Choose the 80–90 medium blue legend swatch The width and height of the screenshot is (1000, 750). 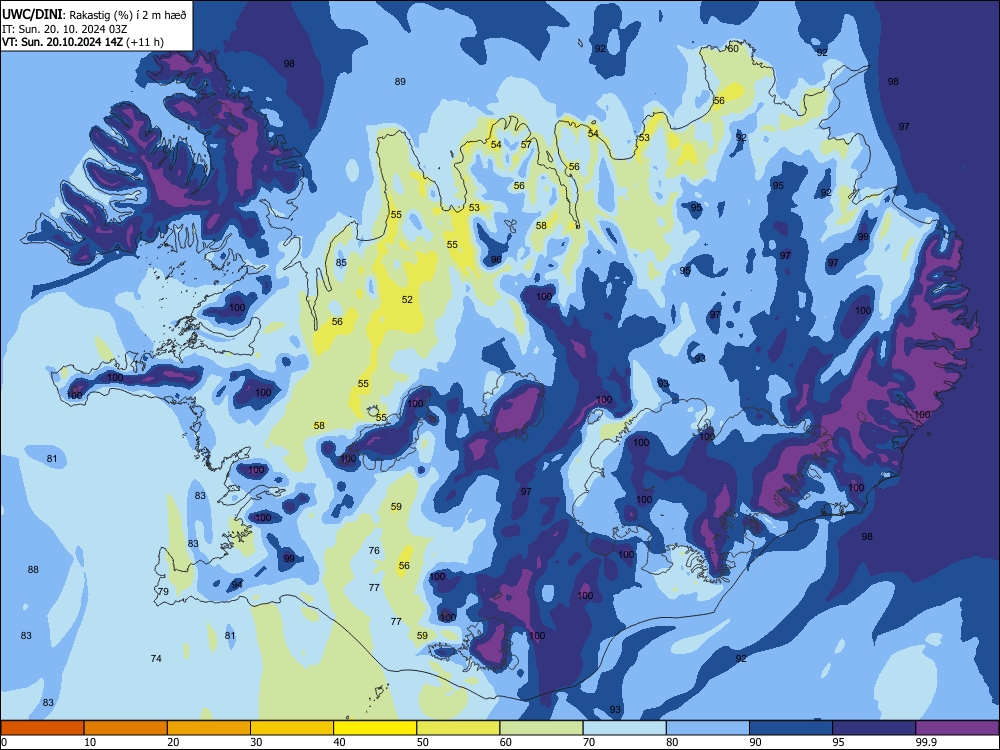coord(708,728)
